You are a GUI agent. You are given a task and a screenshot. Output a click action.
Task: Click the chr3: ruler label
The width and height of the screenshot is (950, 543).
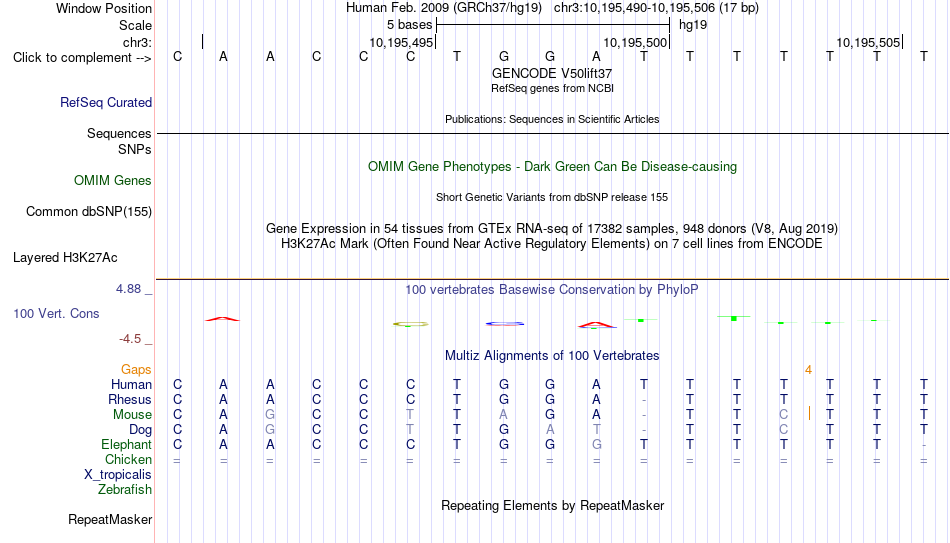click(137, 42)
